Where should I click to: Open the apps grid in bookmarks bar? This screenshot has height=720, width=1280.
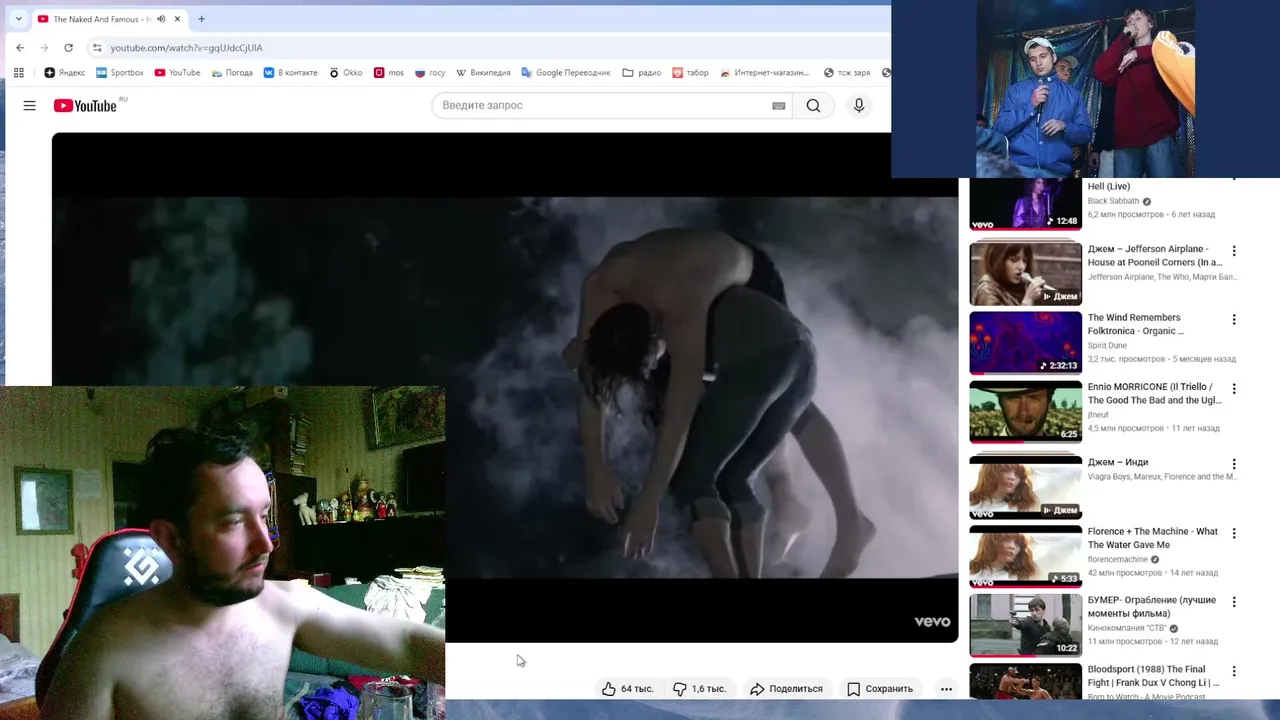pyautogui.click(x=18, y=72)
